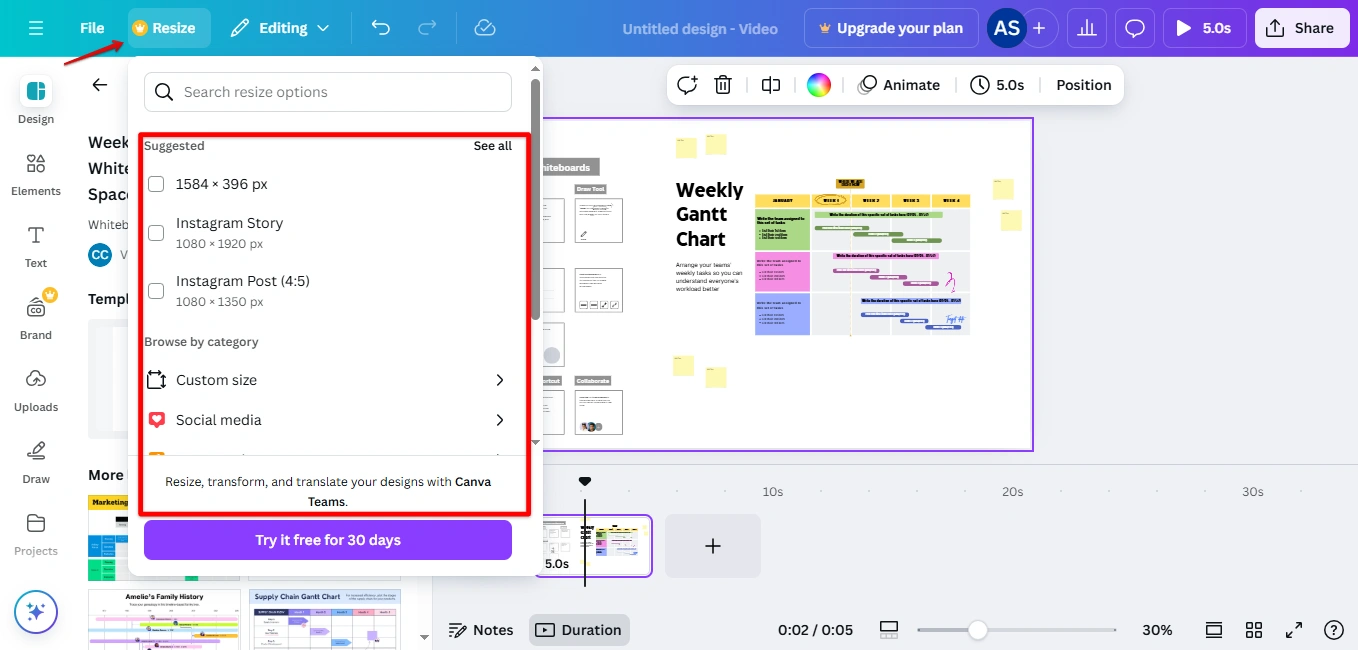
Task: Click See all suggested sizes
Action: pyautogui.click(x=492, y=146)
